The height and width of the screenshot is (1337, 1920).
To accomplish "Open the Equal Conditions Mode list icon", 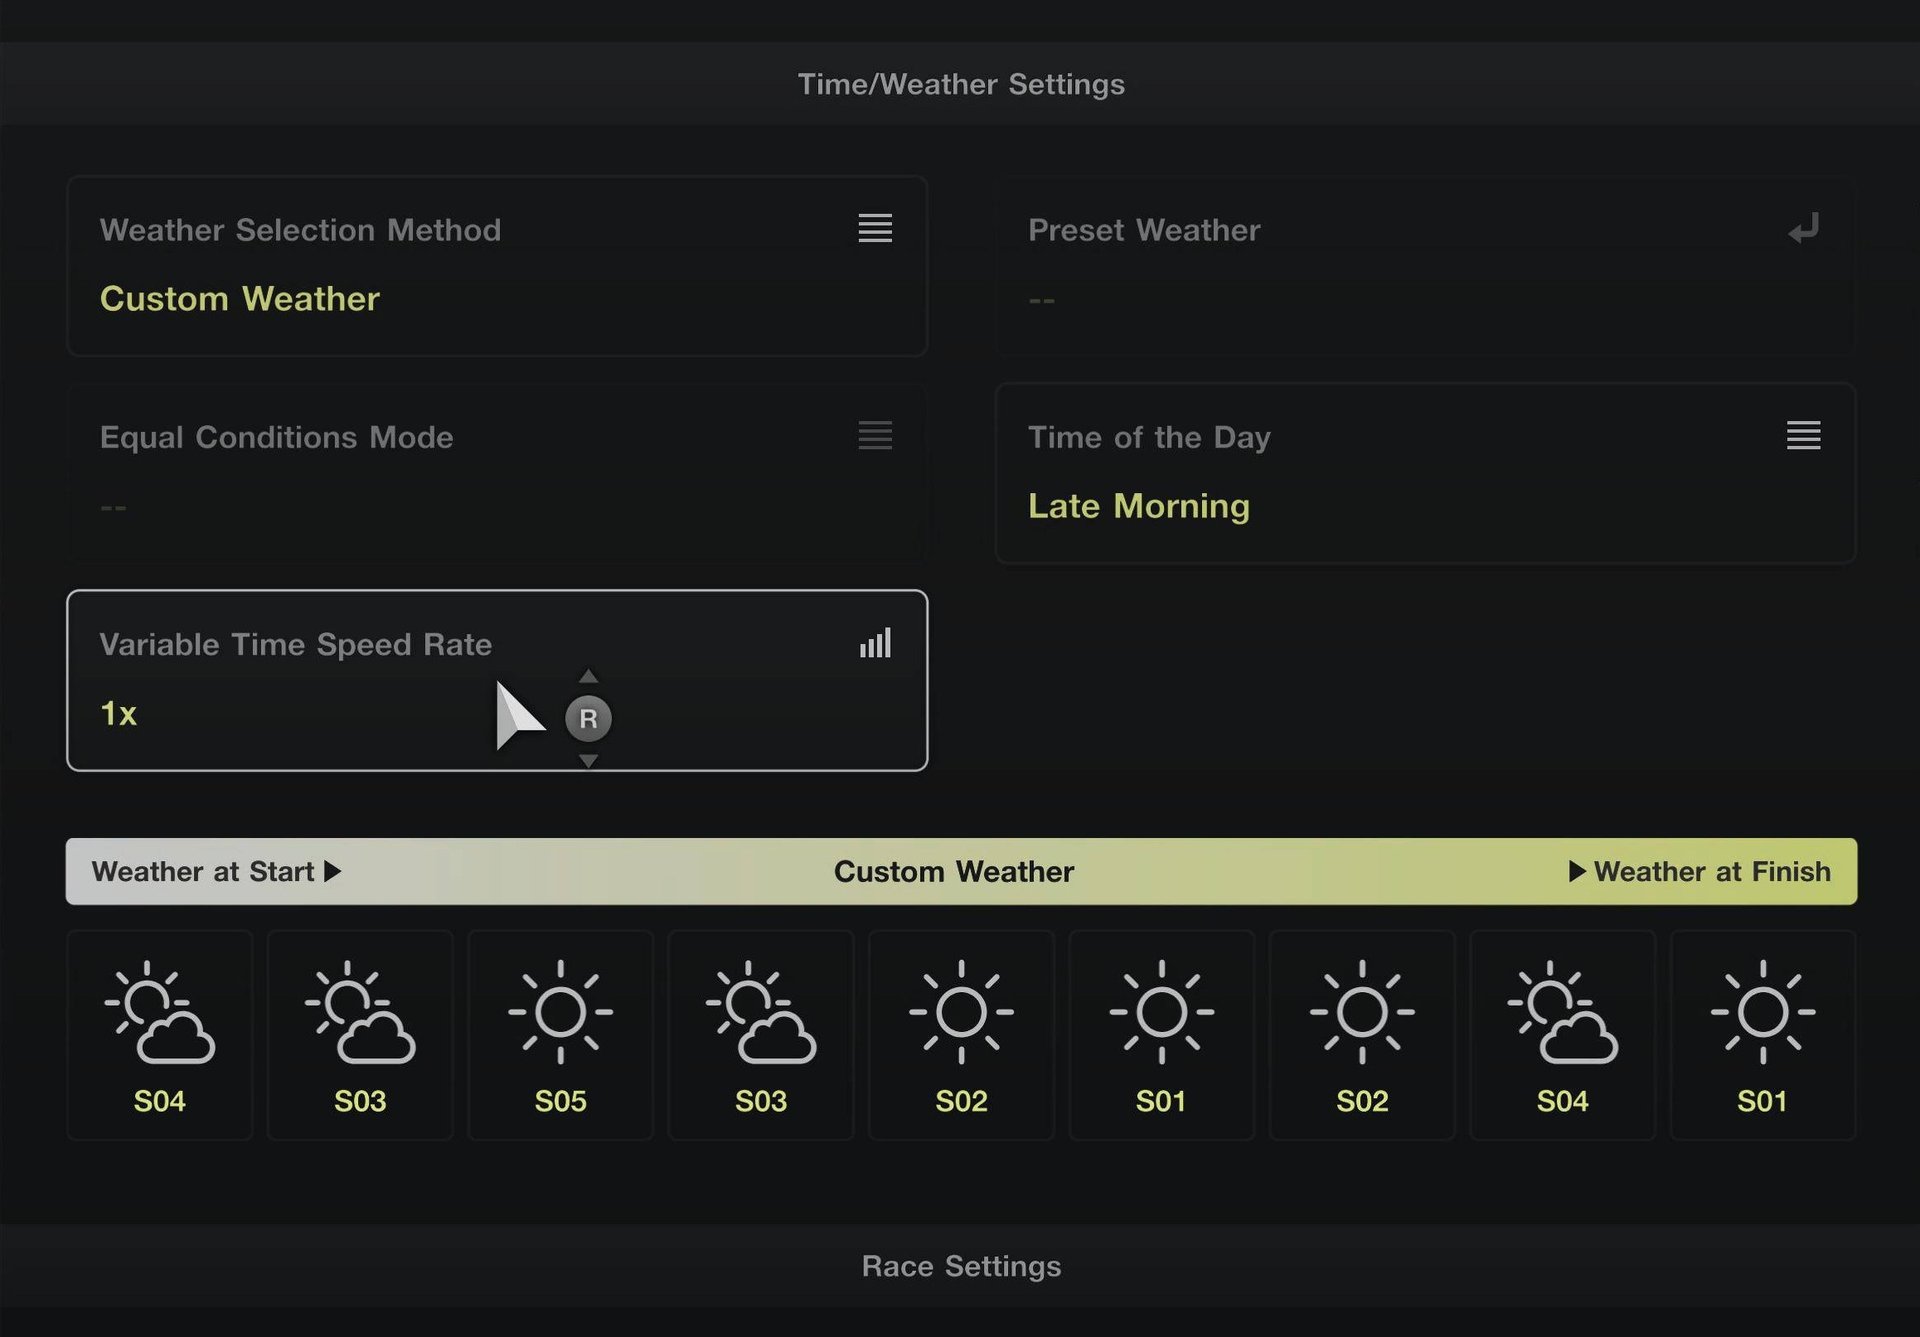I will pyautogui.click(x=875, y=435).
